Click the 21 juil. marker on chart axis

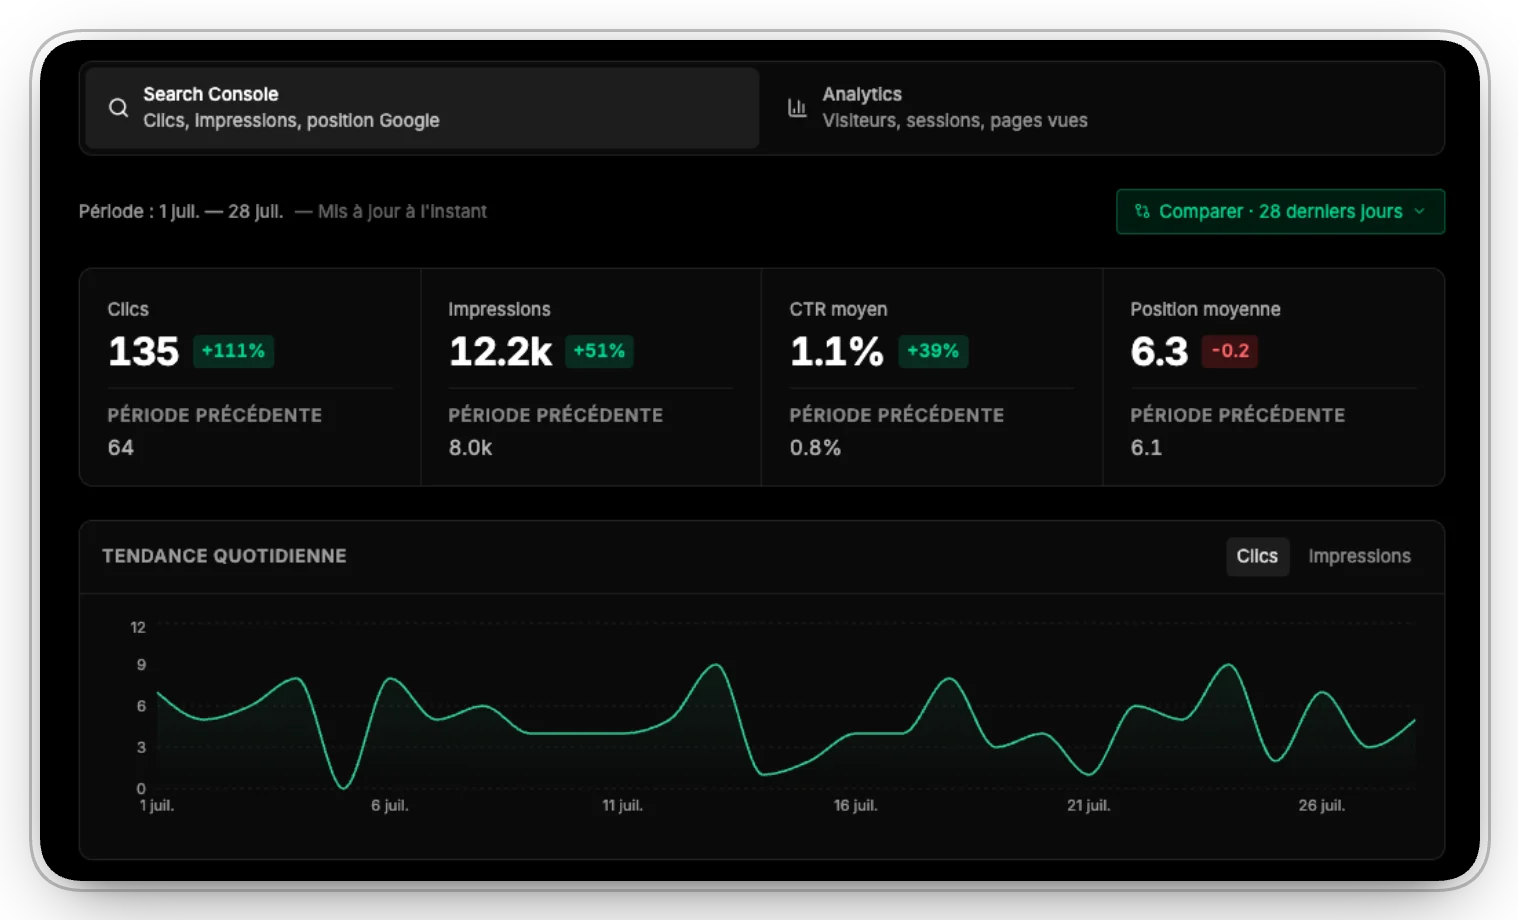(x=1088, y=805)
